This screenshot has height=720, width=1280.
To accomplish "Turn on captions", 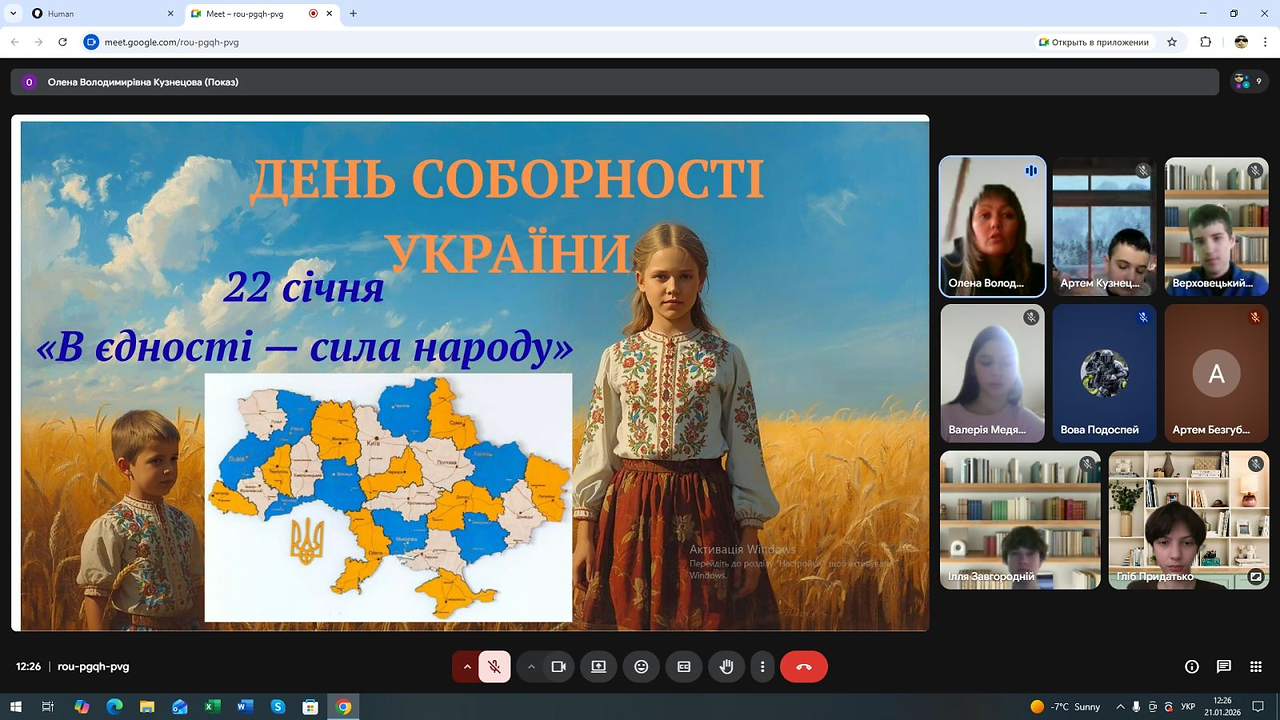I will (684, 667).
